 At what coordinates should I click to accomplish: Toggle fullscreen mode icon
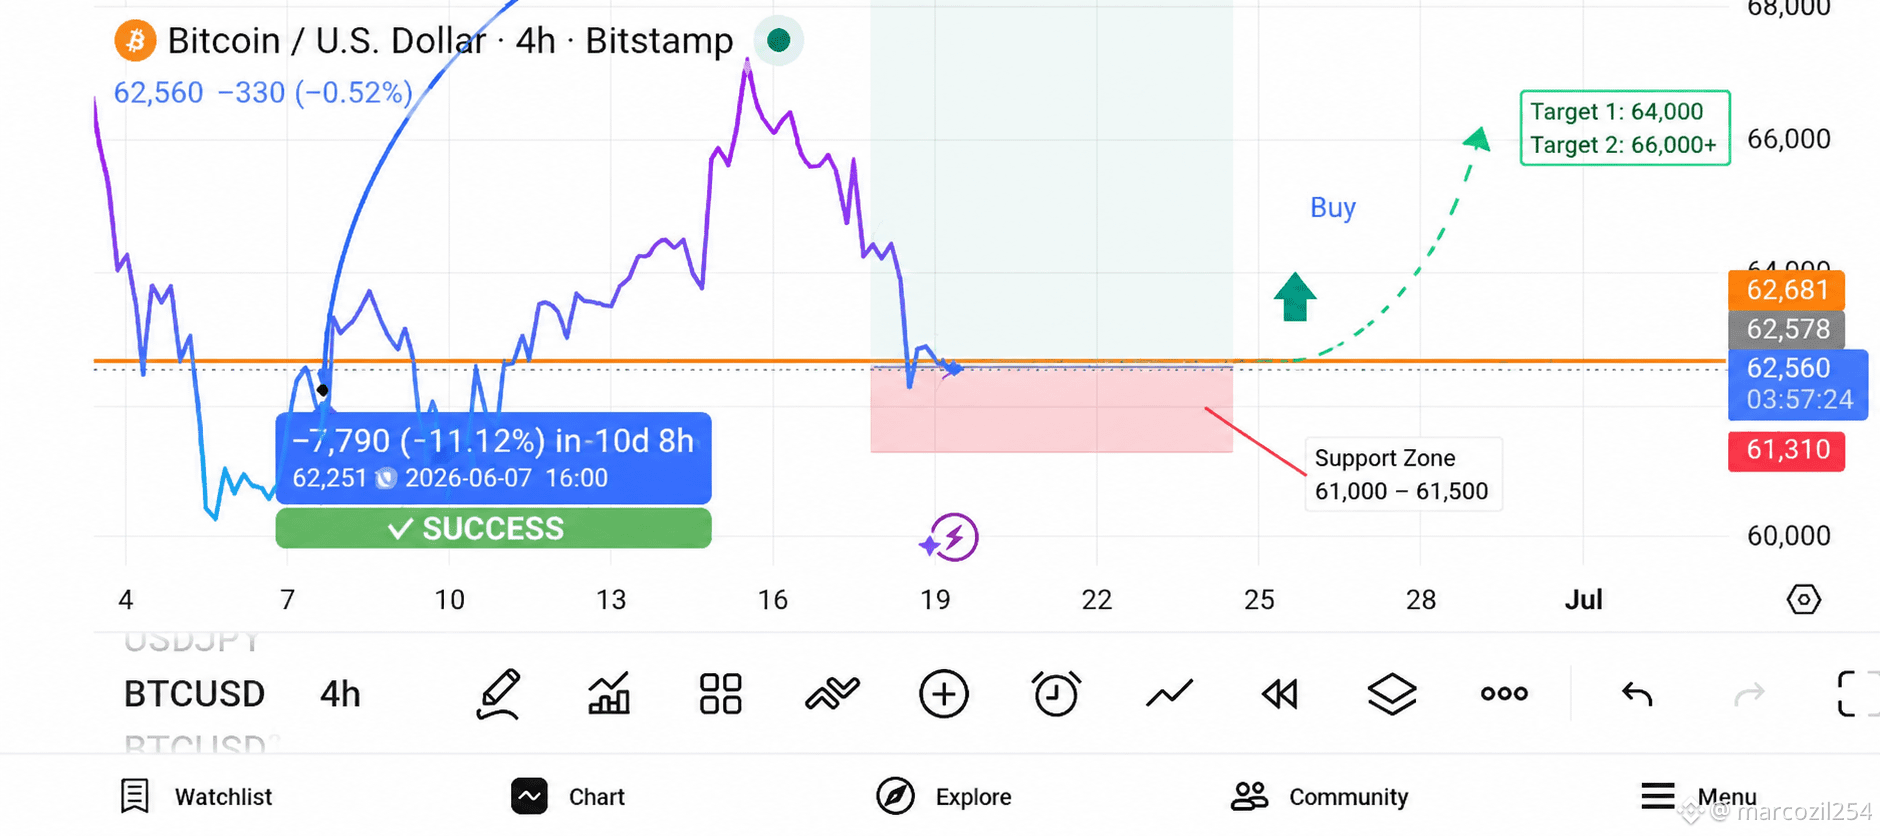(x=1858, y=693)
